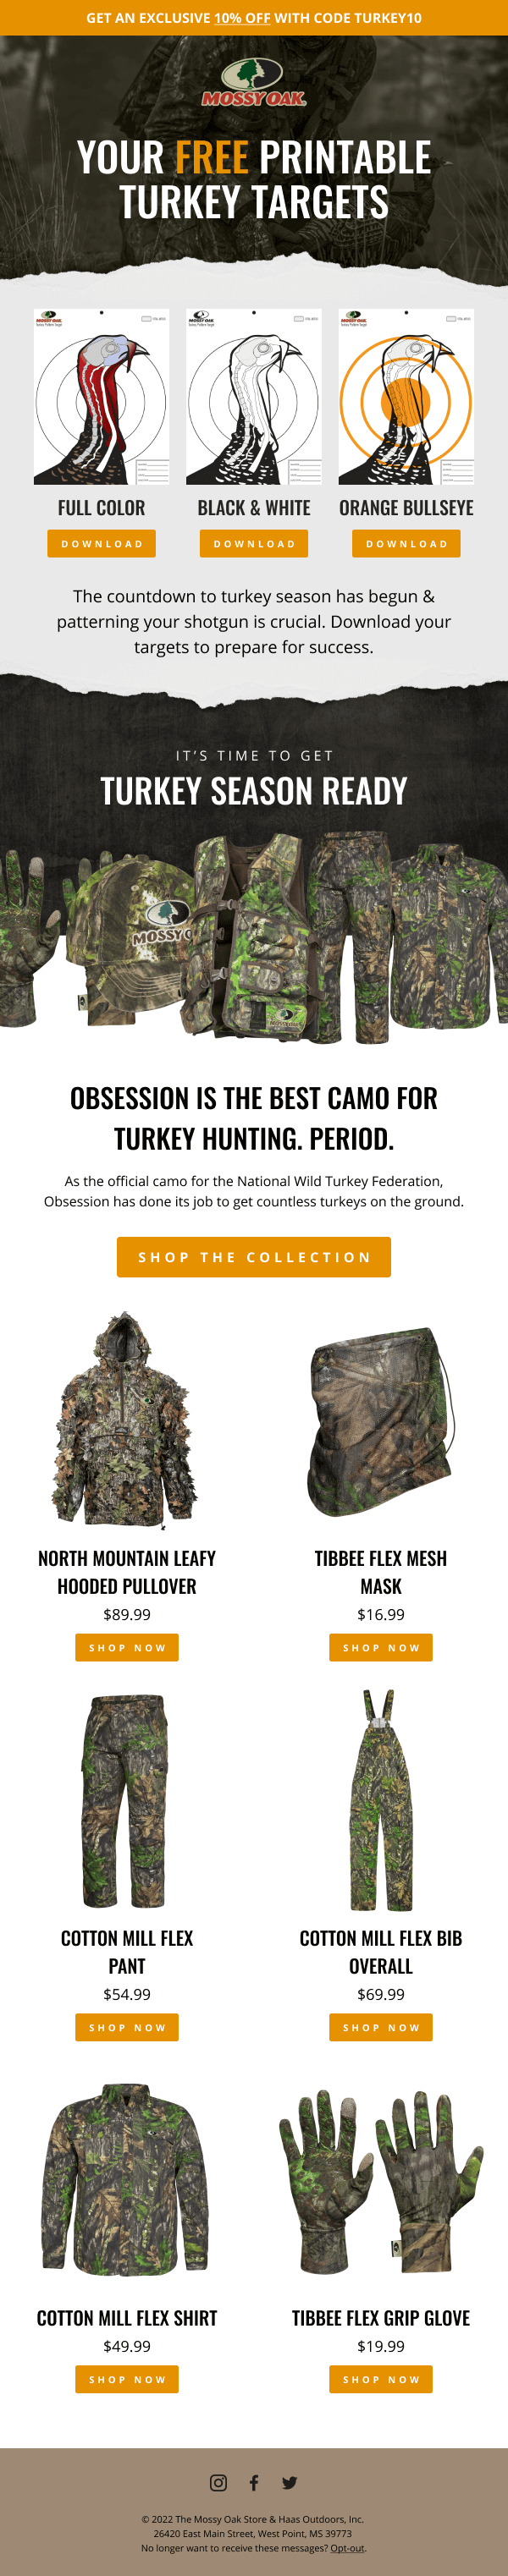Click the Opt-out link in footer
The height and width of the screenshot is (2576, 508).
click(347, 2548)
